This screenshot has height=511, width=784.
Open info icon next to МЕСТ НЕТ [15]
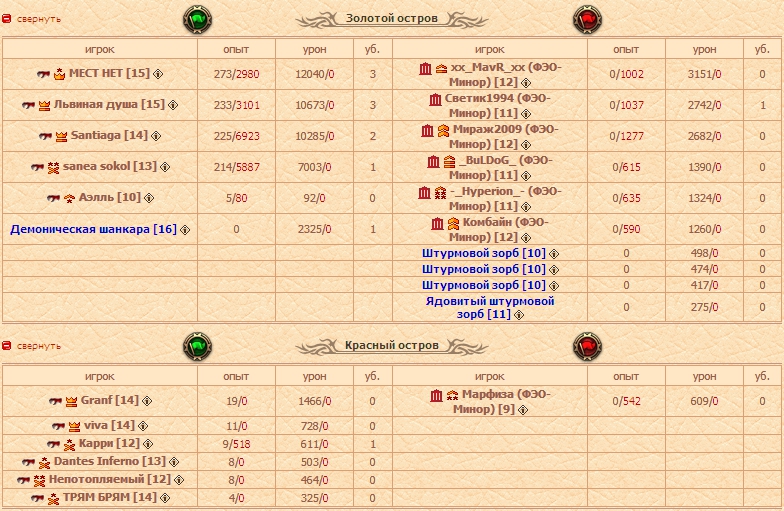[x=158, y=74]
